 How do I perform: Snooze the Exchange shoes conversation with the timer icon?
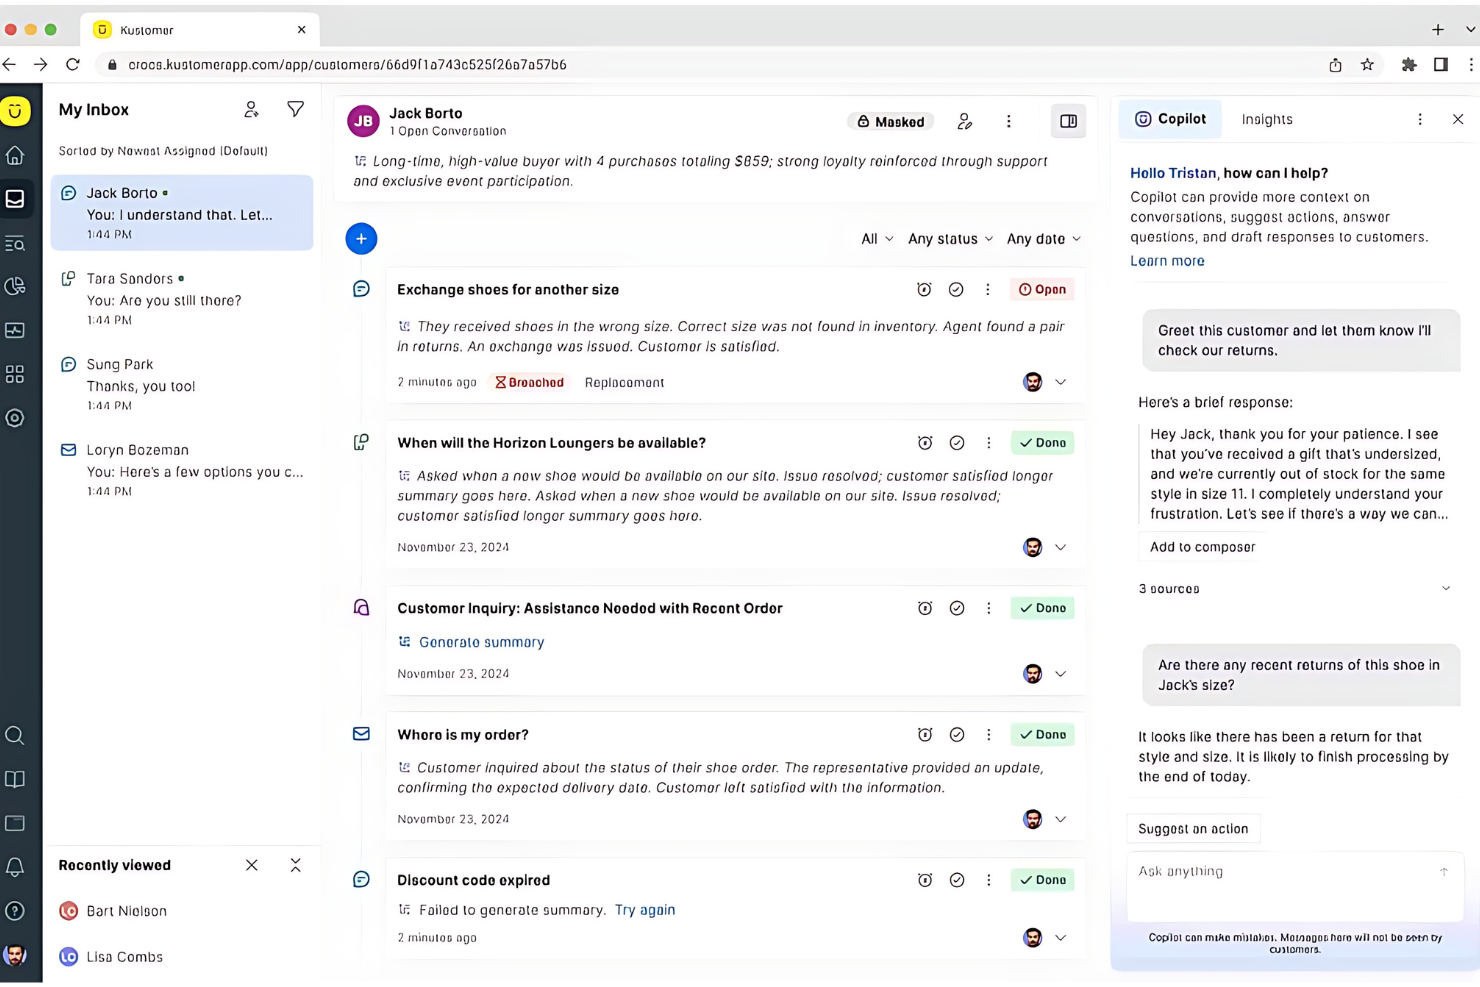pyautogui.click(x=924, y=289)
